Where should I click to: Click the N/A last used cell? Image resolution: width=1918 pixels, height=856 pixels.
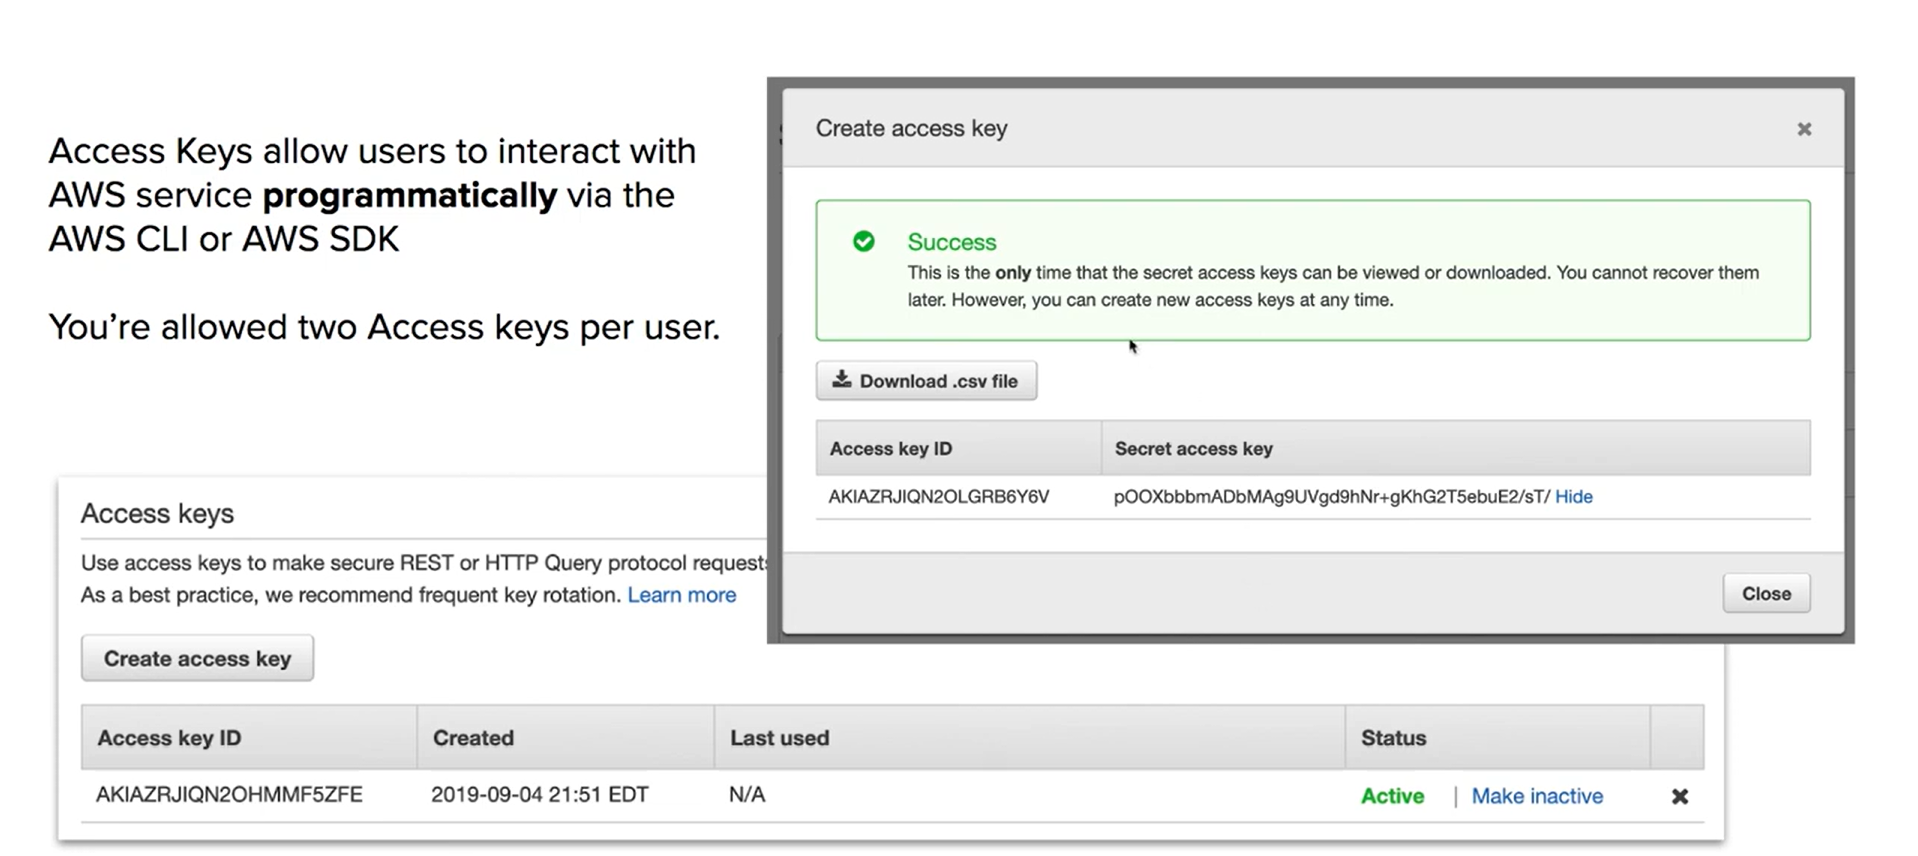747,795
